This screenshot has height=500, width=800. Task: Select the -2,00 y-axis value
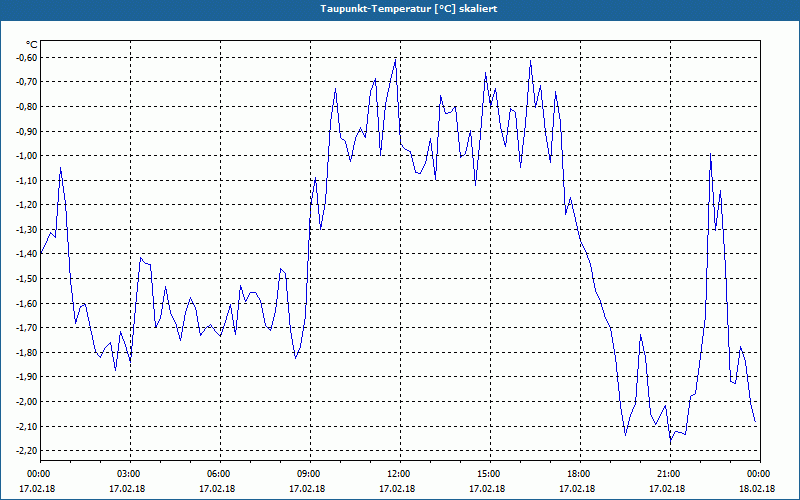26,402
